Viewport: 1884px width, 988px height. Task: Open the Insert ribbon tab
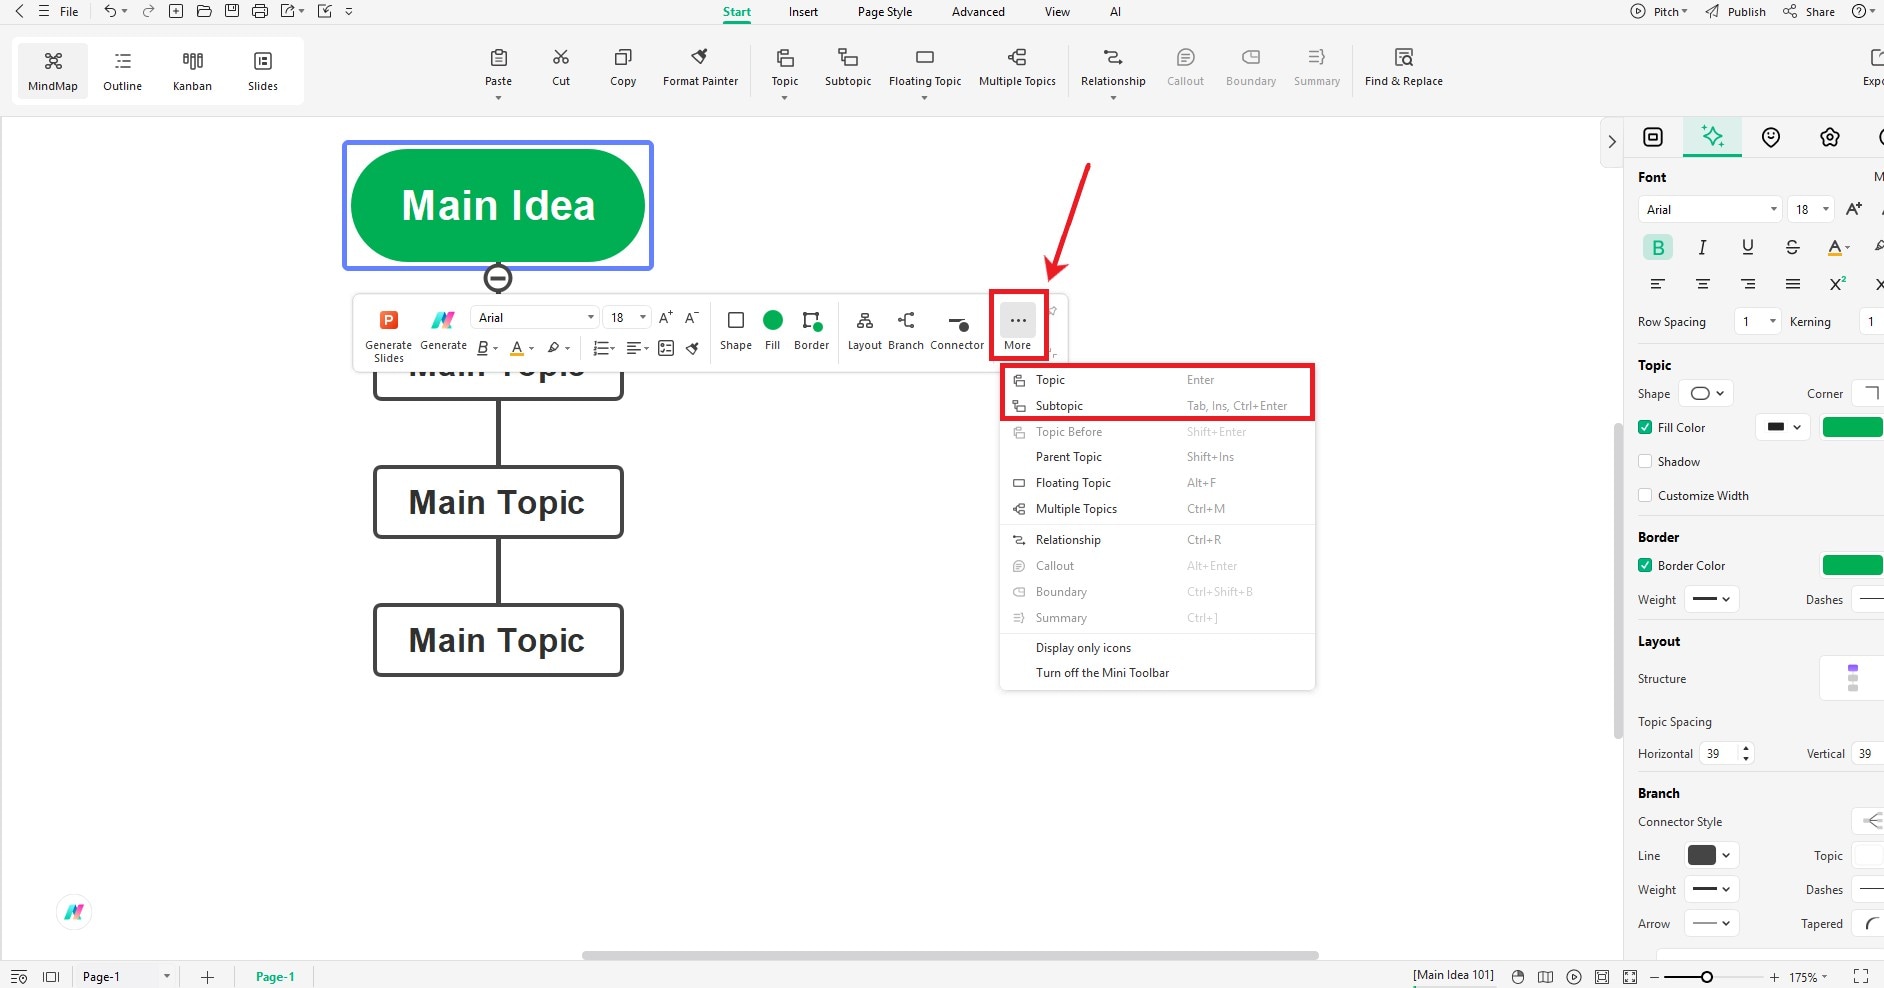(803, 12)
